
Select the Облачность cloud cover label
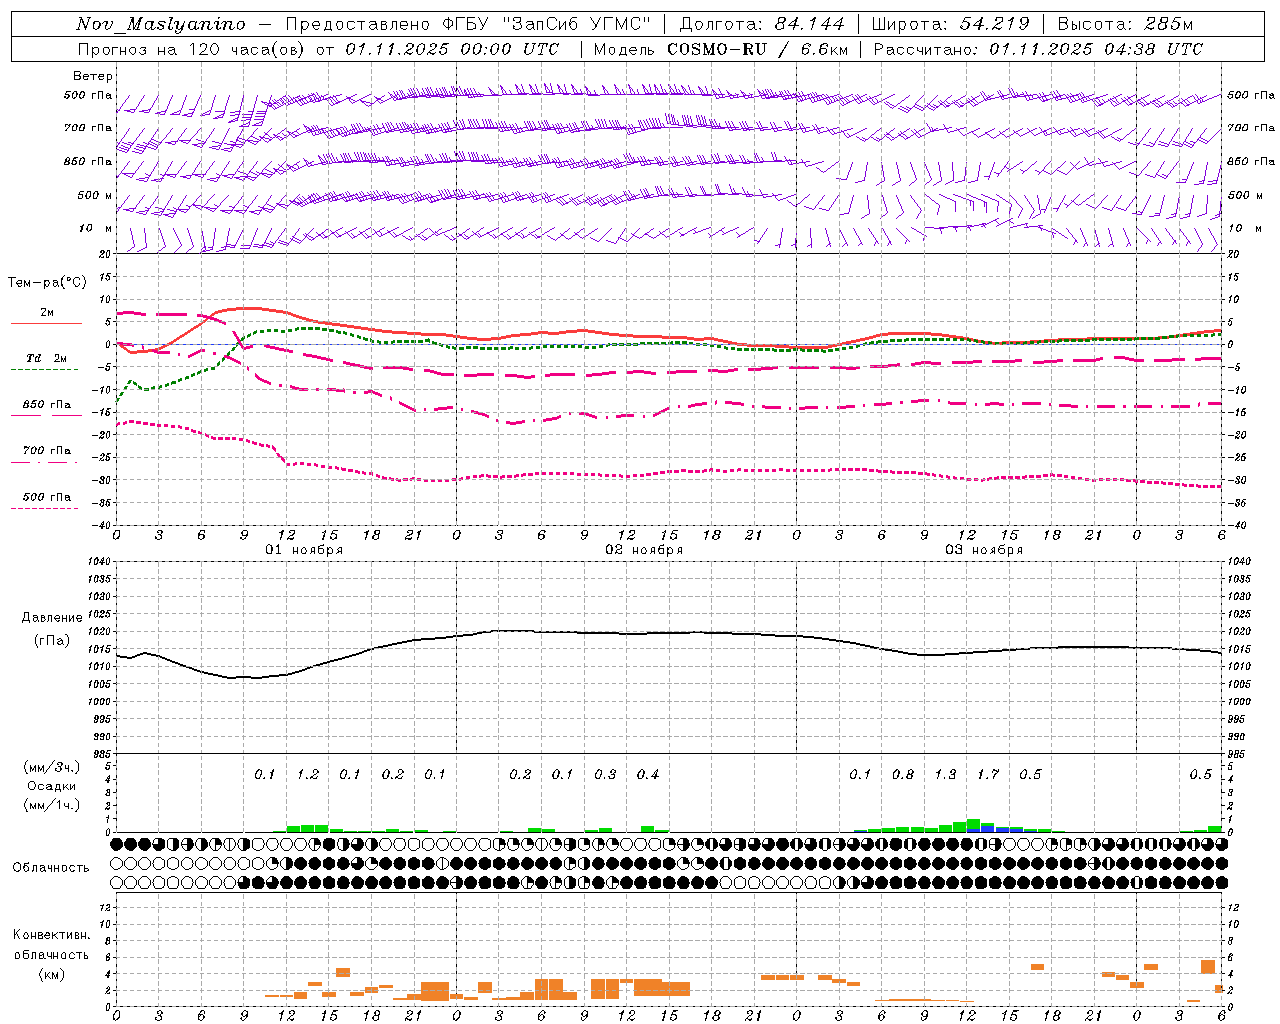[51, 867]
